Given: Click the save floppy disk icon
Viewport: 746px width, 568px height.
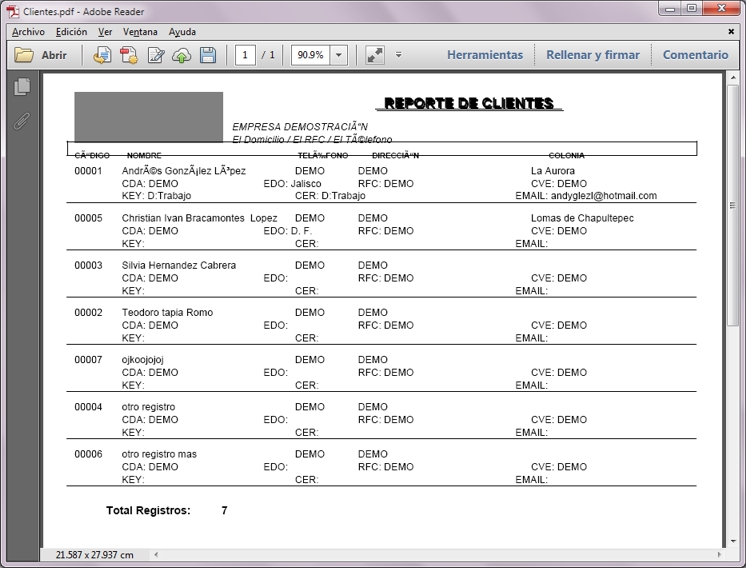Looking at the screenshot, I should 208,55.
